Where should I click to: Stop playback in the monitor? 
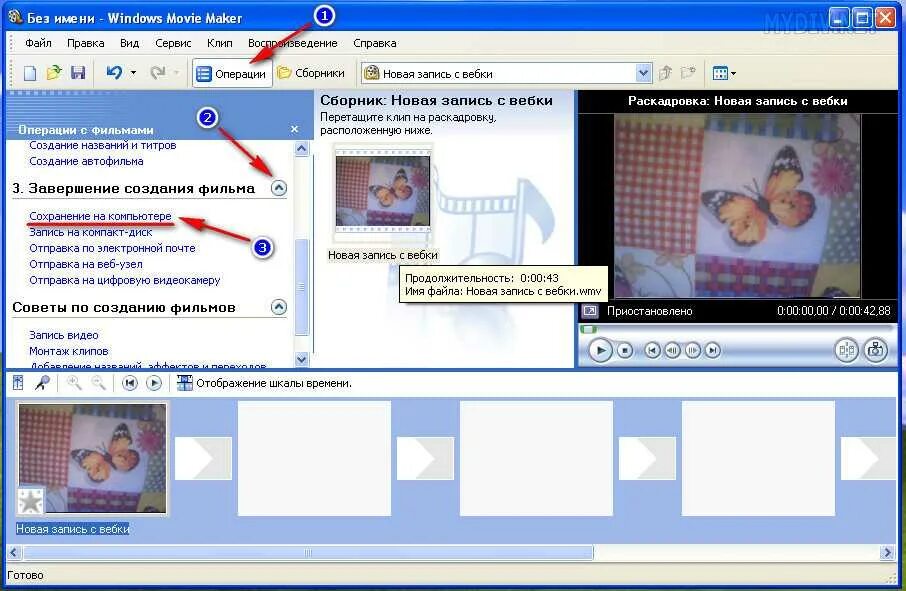point(625,350)
